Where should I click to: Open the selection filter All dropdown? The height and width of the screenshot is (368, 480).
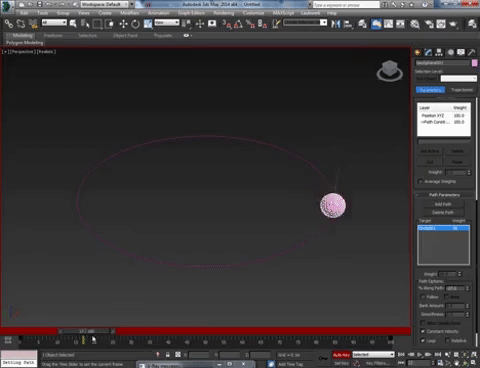click(x=54, y=23)
